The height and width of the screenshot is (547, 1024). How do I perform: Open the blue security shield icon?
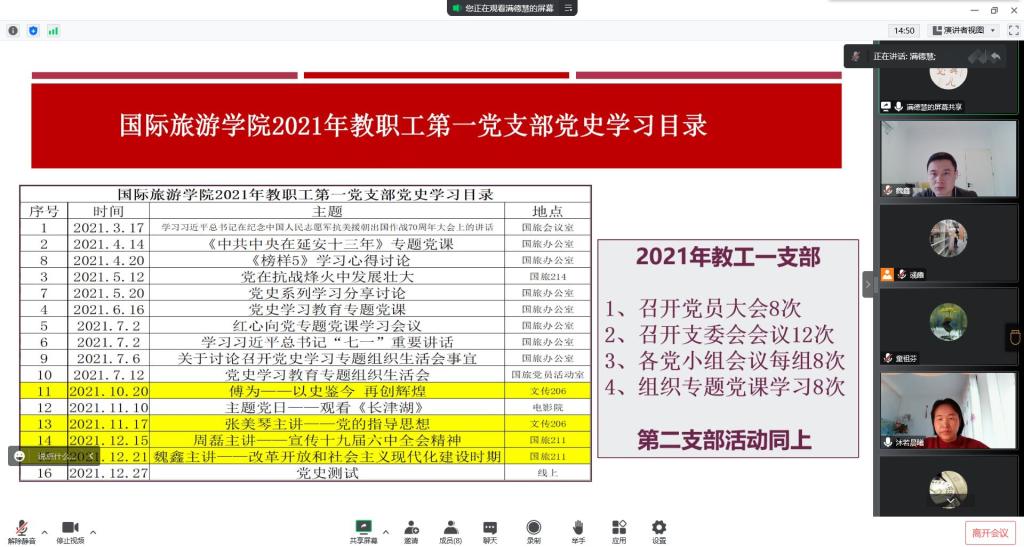tap(33, 31)
